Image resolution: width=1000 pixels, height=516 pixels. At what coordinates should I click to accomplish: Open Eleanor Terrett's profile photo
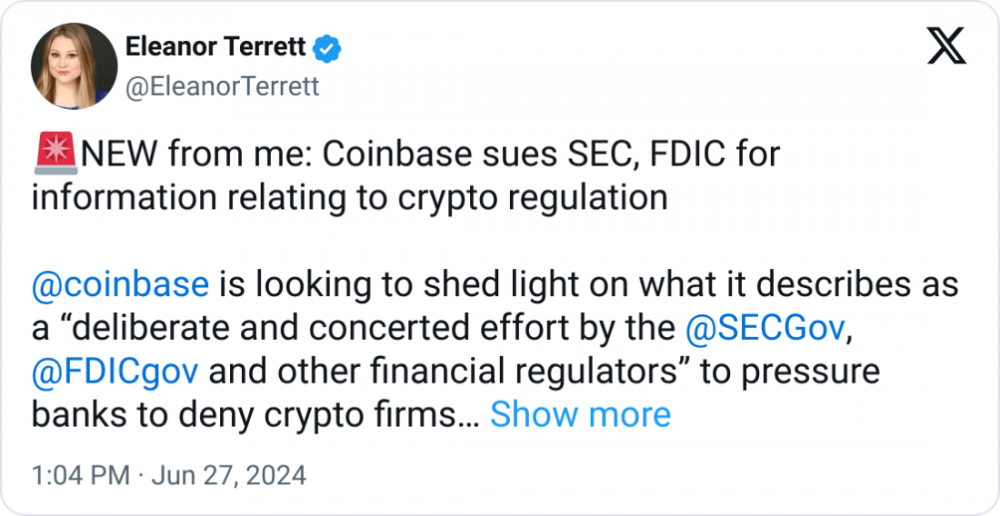pos(74,66)
